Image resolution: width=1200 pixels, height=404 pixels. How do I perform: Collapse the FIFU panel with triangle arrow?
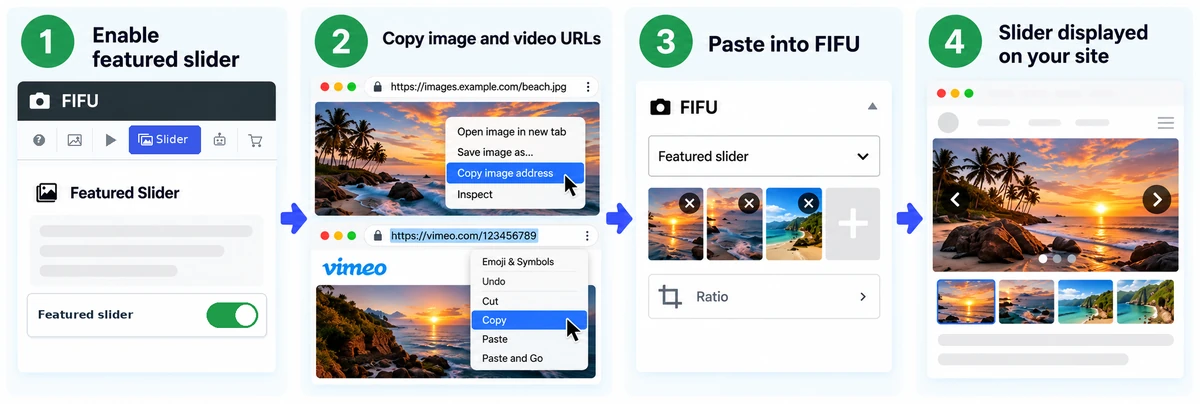pos(872,106)
